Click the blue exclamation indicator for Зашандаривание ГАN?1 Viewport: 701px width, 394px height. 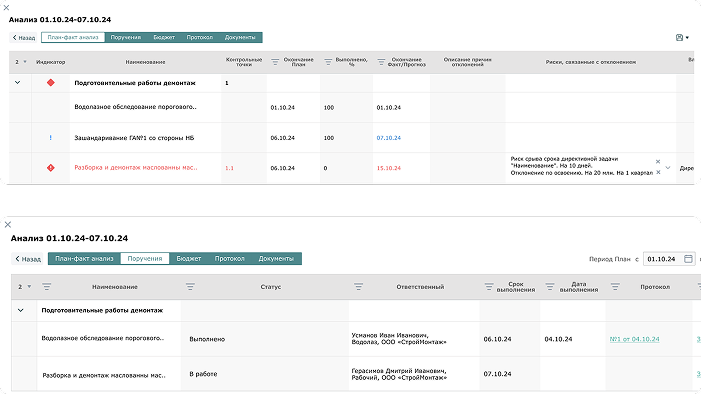tap(51, 138)
